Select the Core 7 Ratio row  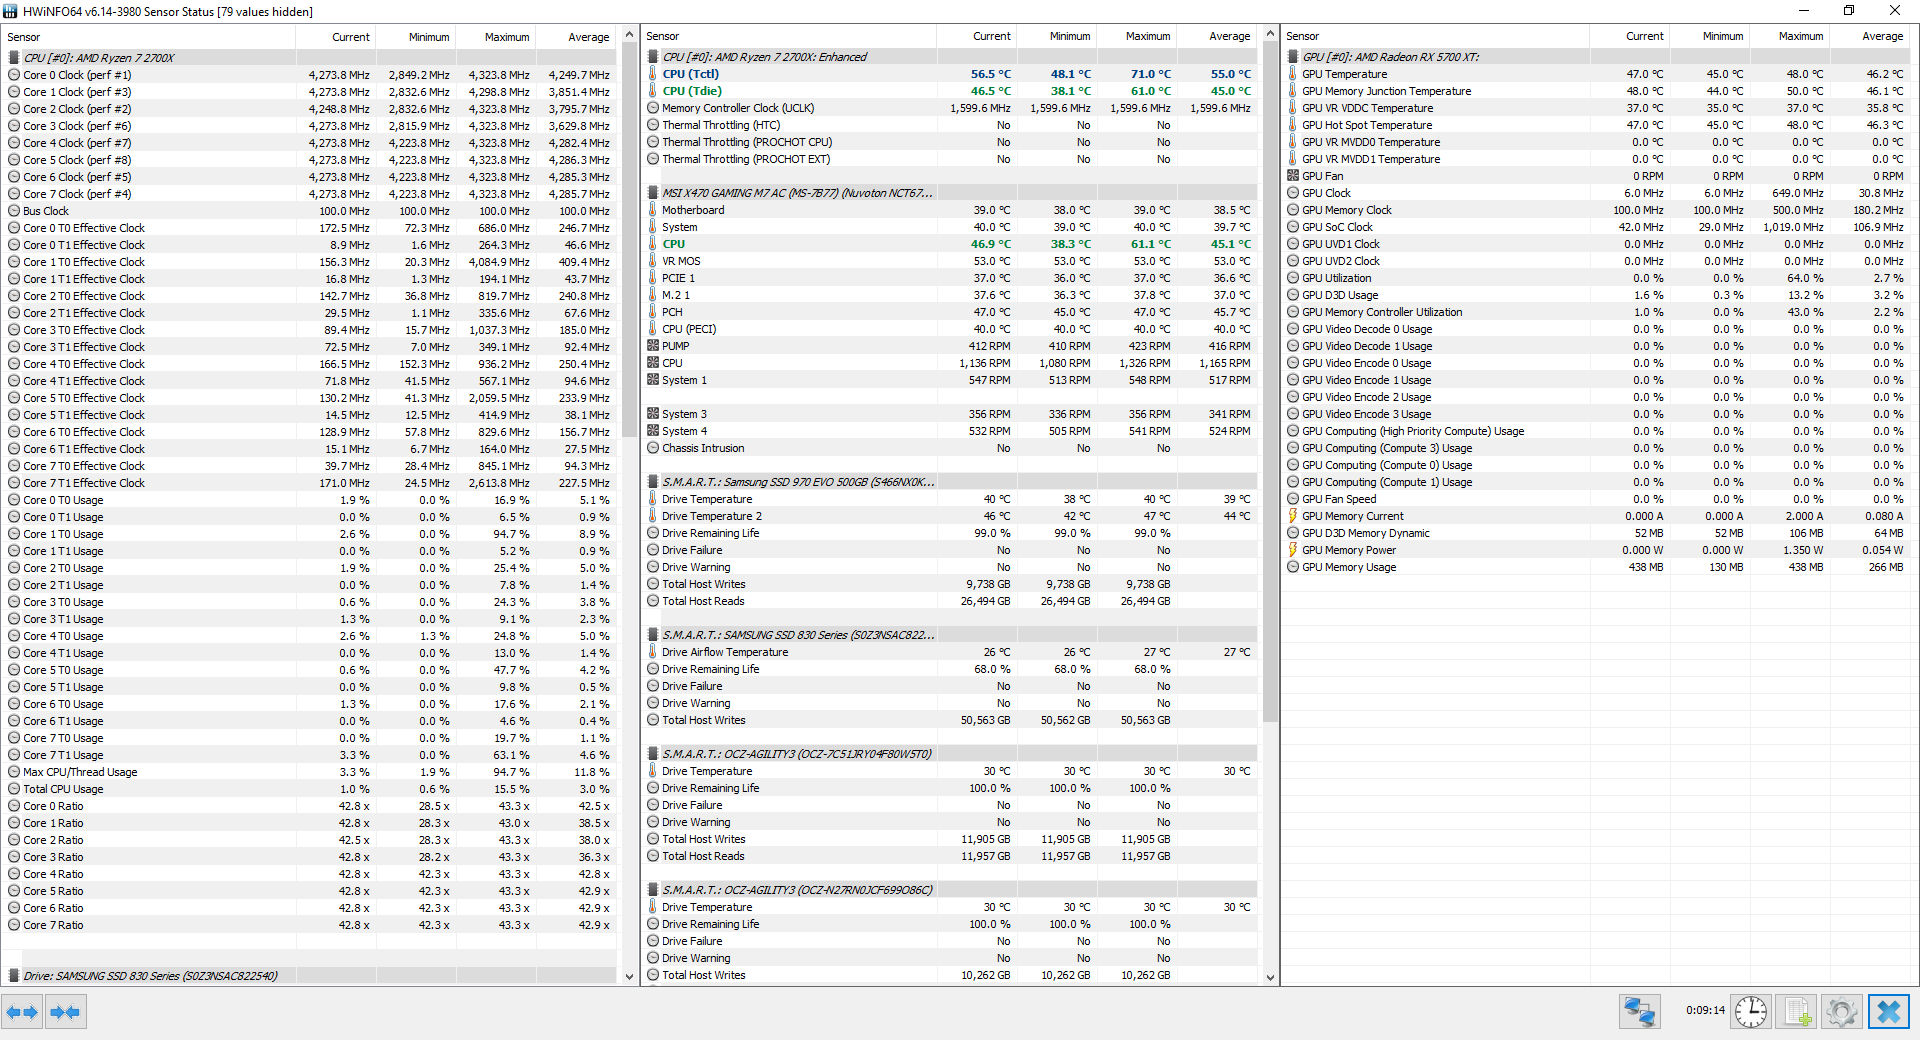[310, 925]
